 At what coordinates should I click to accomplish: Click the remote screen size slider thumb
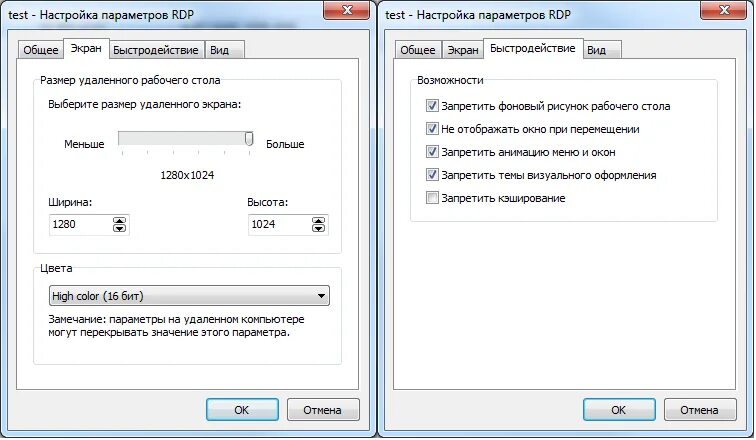click(249, 139)
